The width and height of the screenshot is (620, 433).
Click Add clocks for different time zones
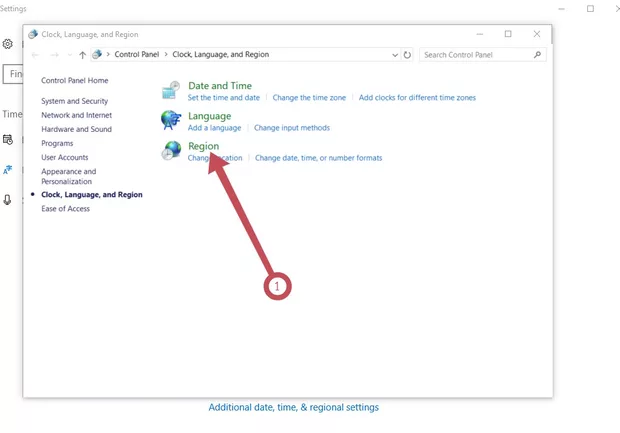[417, 98]
